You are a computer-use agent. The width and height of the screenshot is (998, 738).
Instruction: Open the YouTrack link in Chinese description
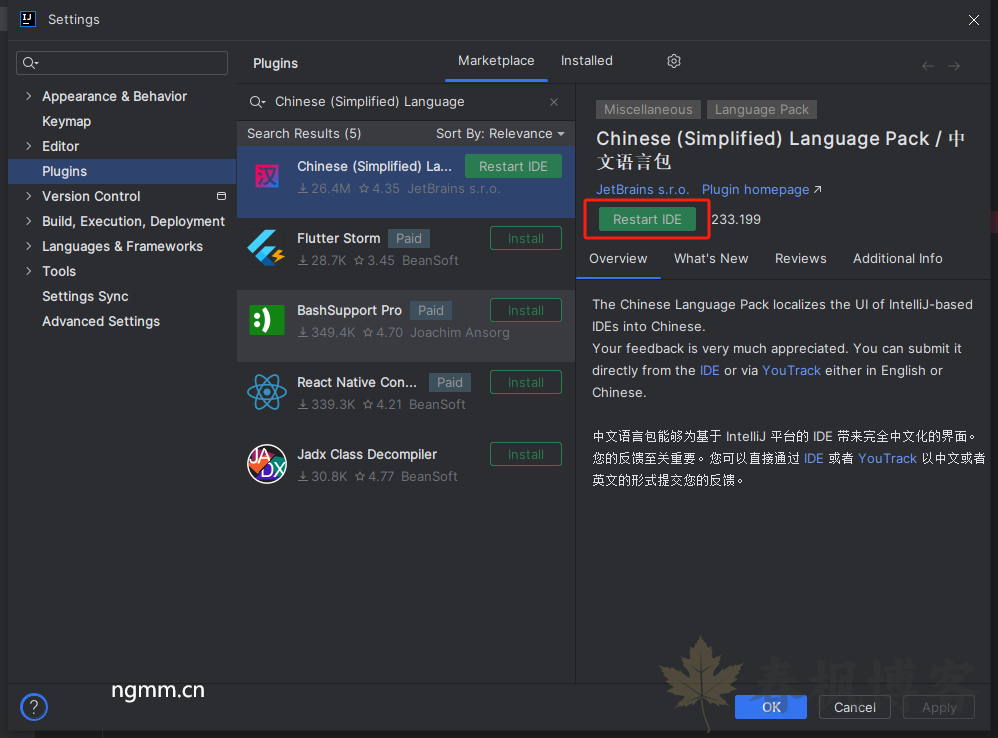pos(887,458)
